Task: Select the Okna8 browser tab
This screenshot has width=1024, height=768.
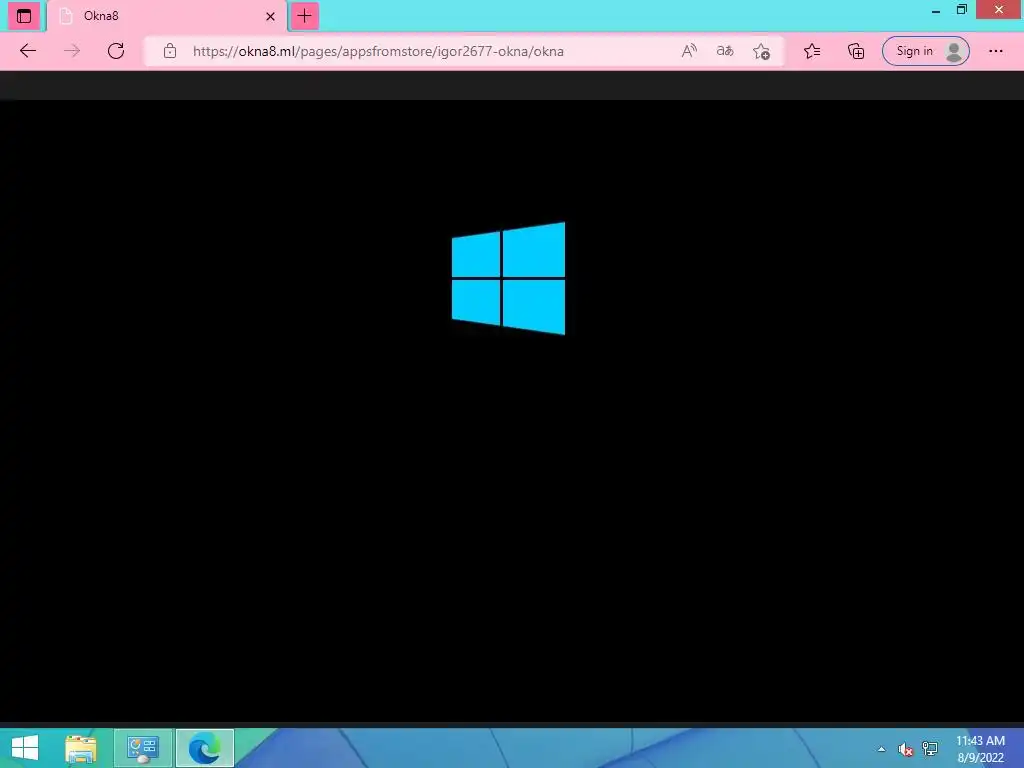Action: point(167,16)
